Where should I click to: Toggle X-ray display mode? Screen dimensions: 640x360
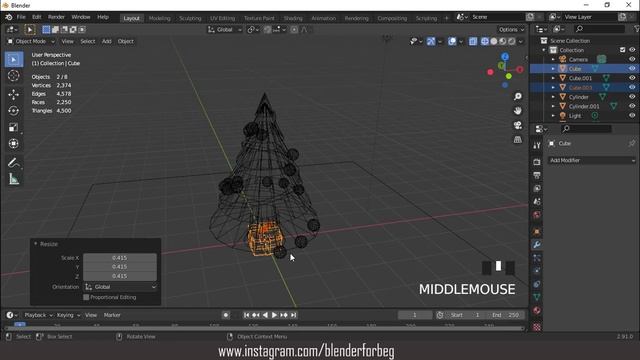[x=473, y=41]
